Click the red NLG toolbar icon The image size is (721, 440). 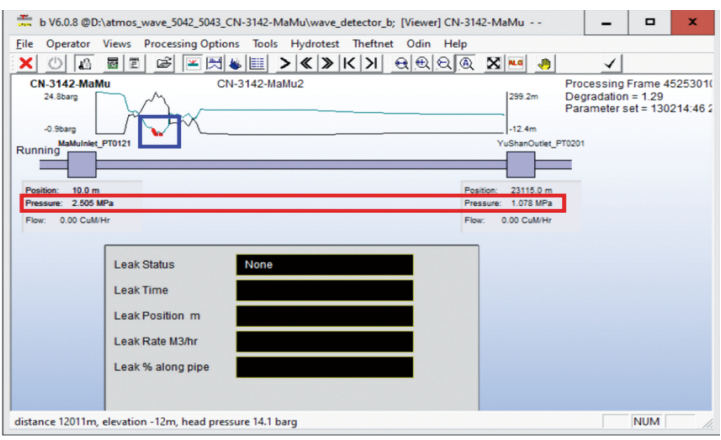(517, 63)
